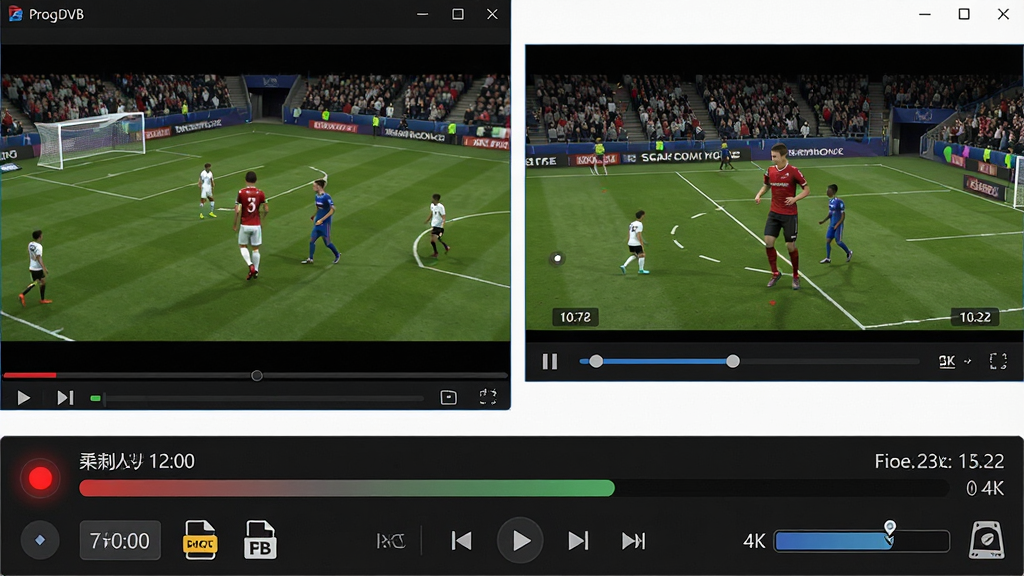Click the snapshot icon in the ProgDVB window
Viewport: 1024px width, 576px height.
coord(449,397)
